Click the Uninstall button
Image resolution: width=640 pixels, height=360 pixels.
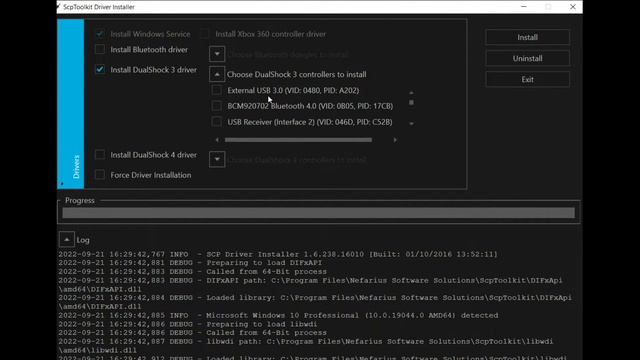[x=527, y=58]
